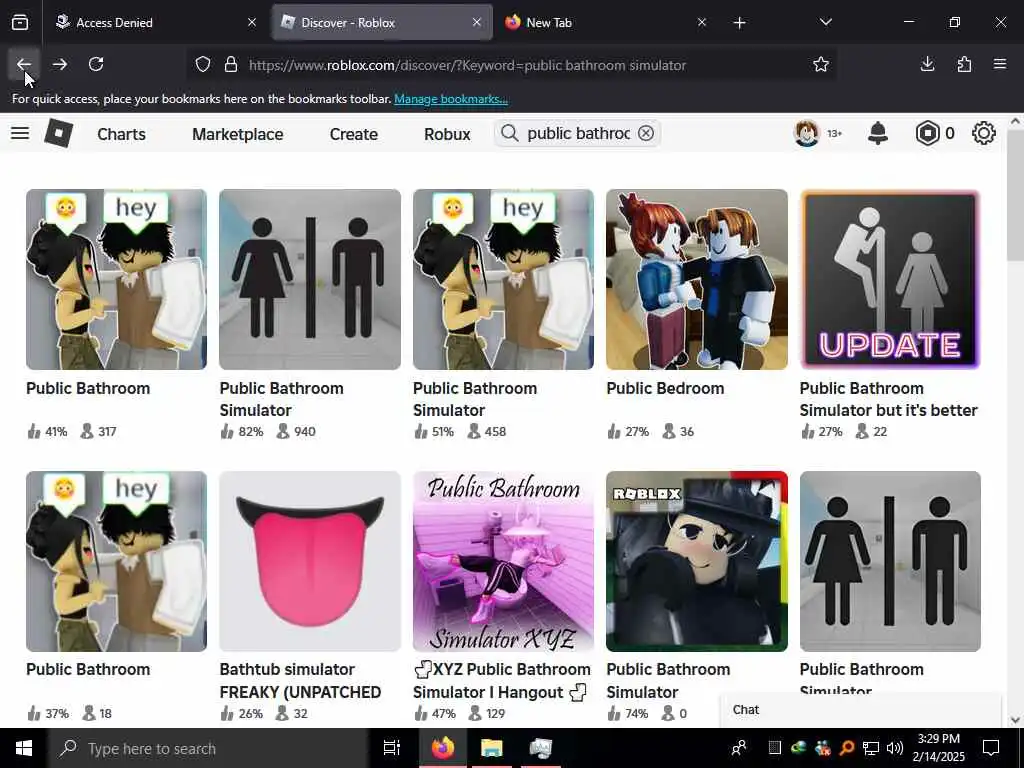Click 'XYZ Public Bathroom Simulator I Hangout' title
The width and height of the screenshot is (1024, 768).
502,680
